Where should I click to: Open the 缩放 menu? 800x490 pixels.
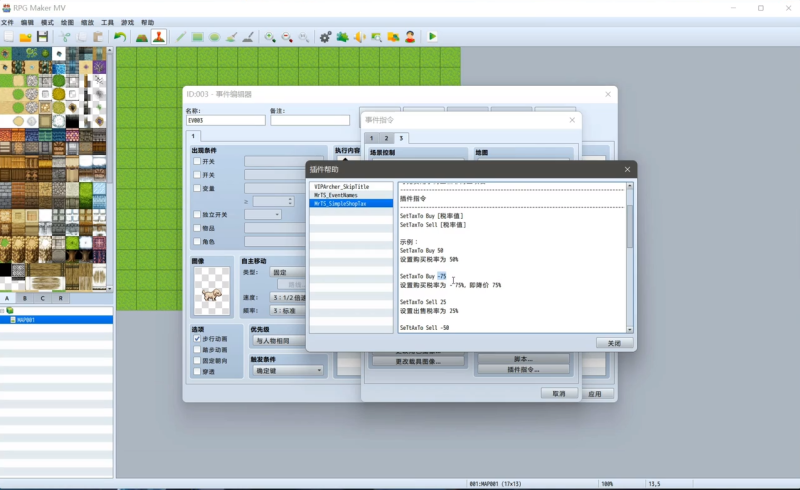coord(87,22)
